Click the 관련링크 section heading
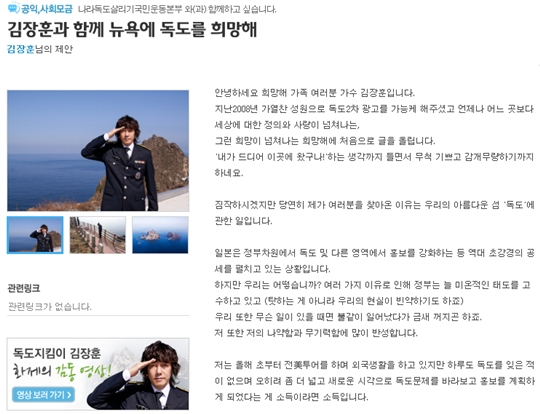 coord(24,288)
